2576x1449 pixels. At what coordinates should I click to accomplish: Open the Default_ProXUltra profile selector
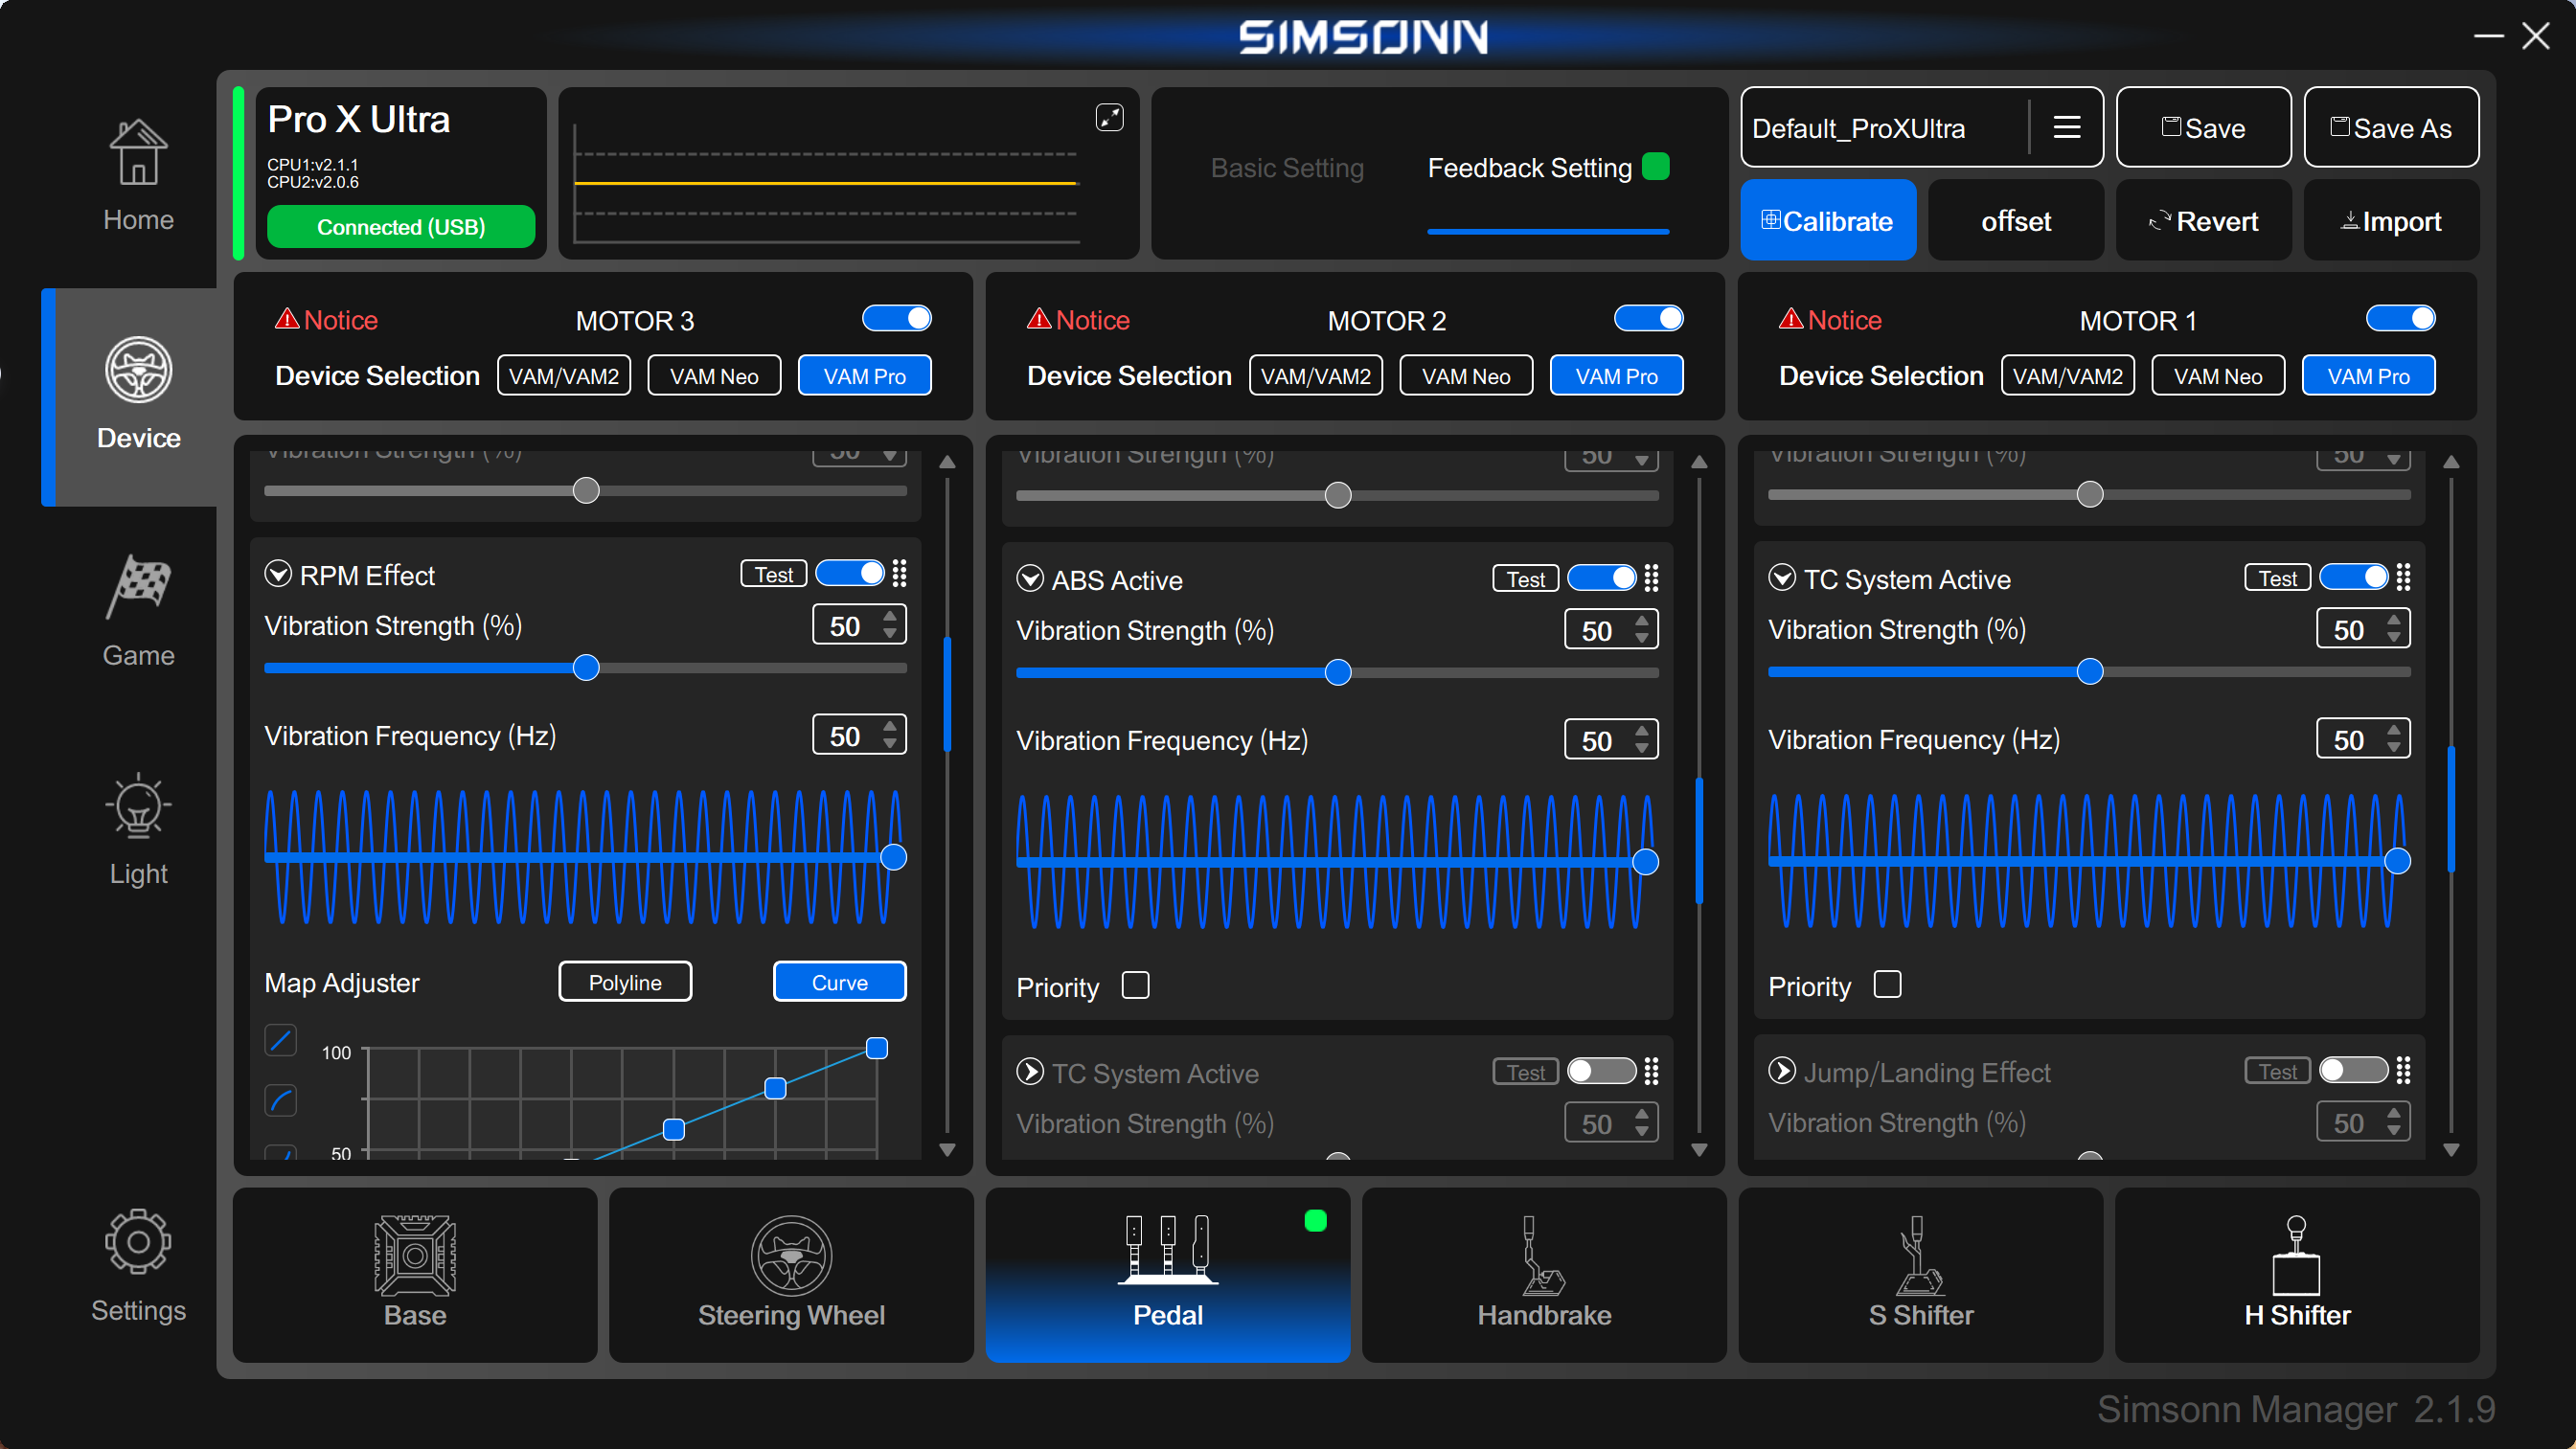1921,127
